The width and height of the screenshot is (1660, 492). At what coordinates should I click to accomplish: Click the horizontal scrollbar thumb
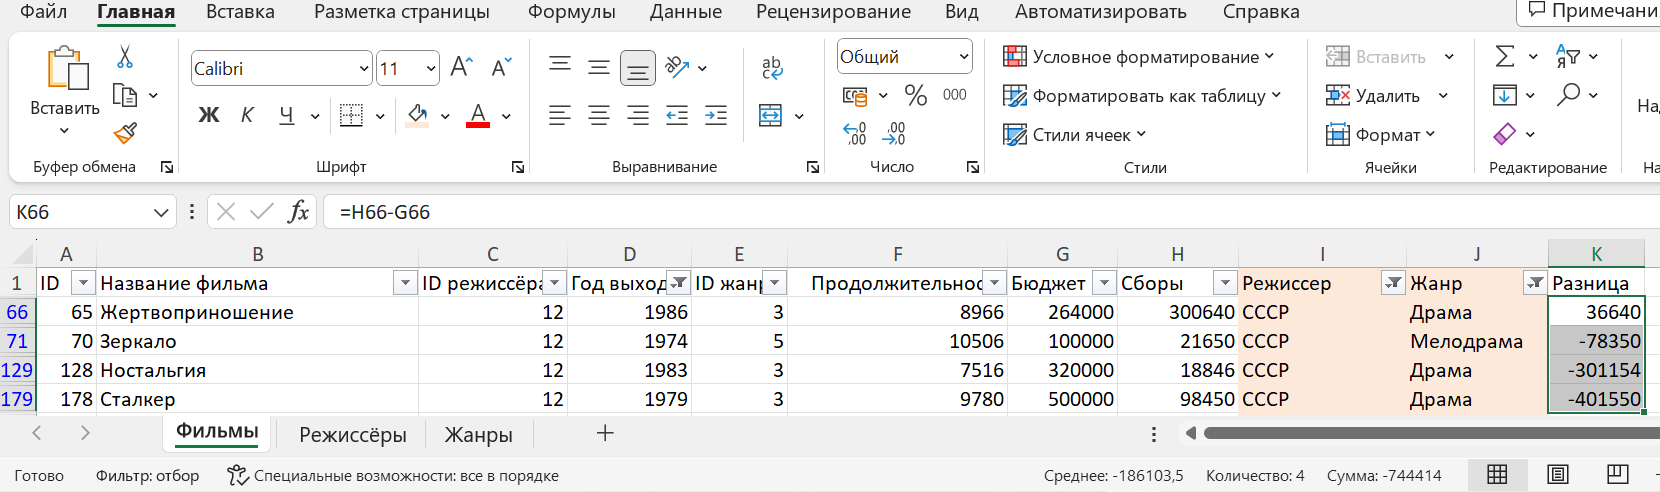(1432, 433)
